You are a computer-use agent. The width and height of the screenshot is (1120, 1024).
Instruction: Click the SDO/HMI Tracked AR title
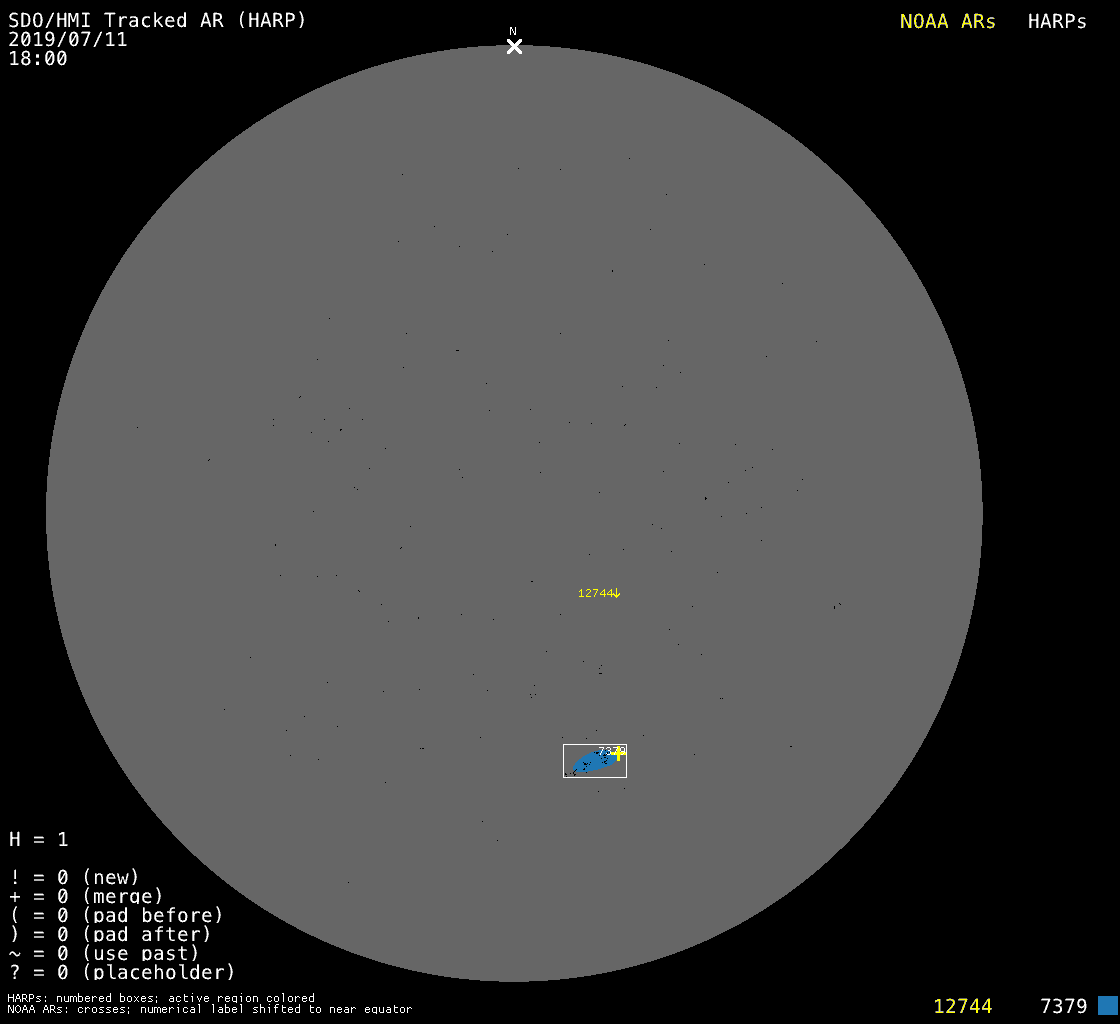coord(157,20)
